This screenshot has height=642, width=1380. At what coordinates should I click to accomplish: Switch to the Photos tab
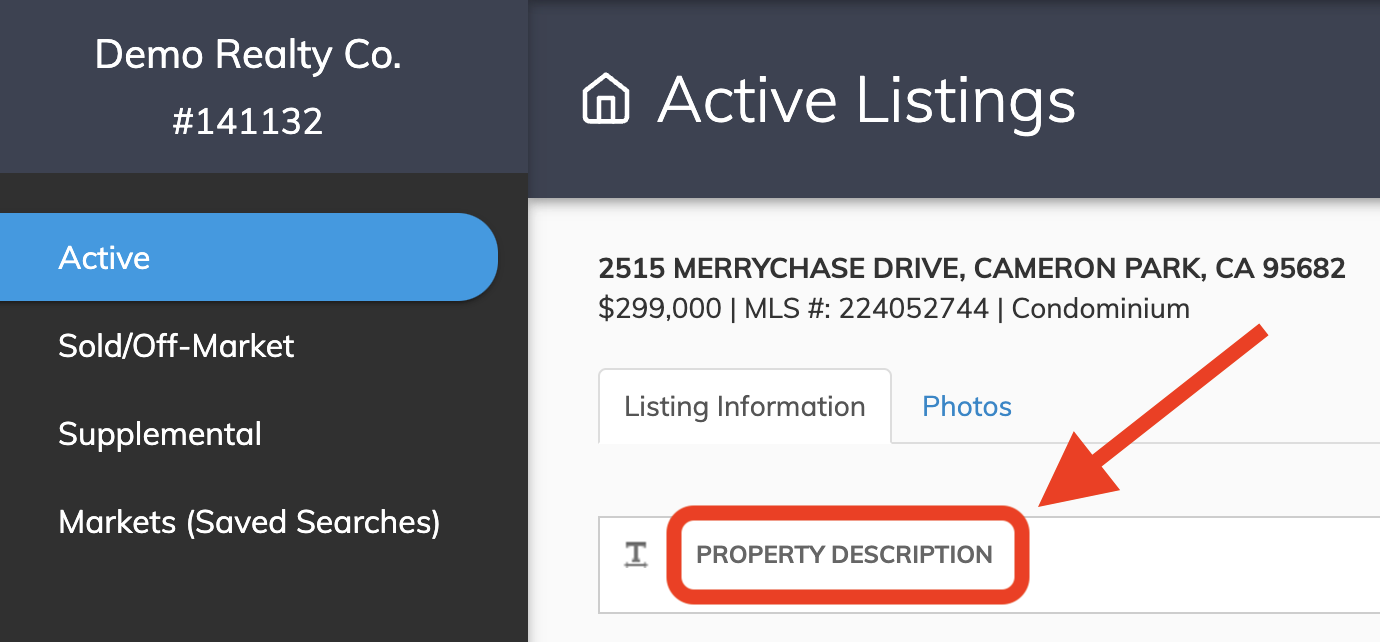tap(967, 407)
